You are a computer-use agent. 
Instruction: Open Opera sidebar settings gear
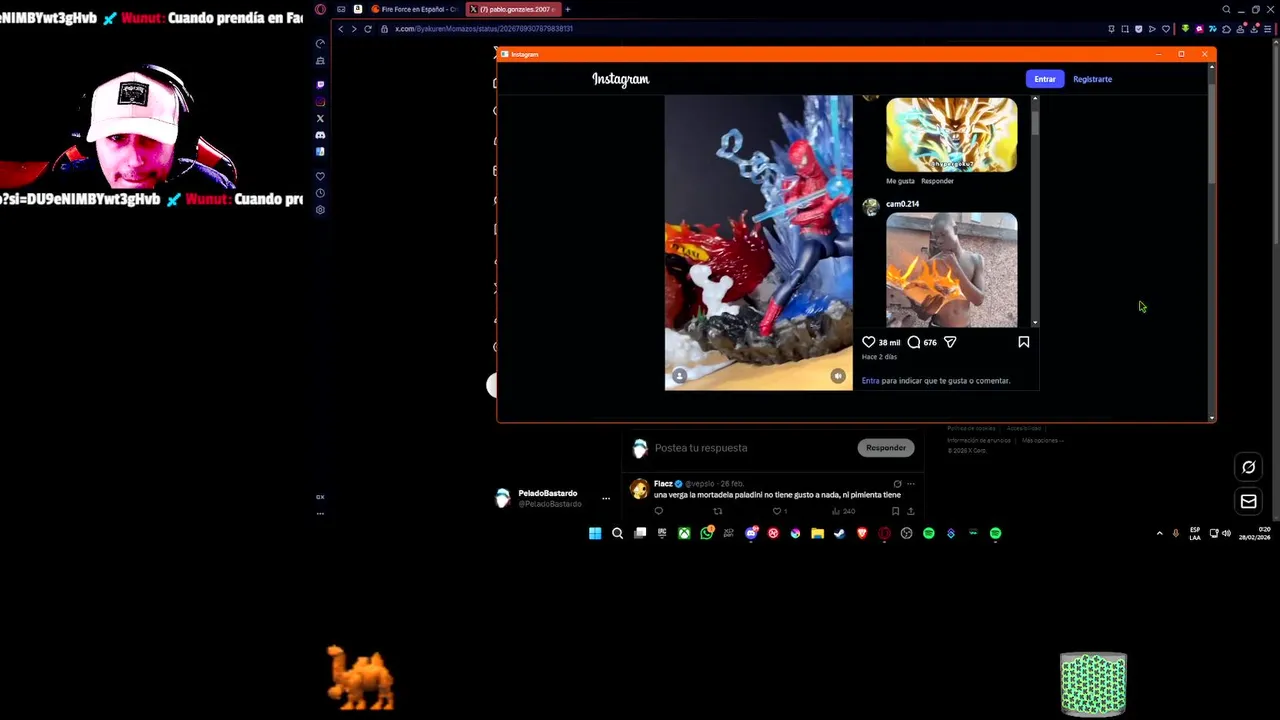(320, 210)
